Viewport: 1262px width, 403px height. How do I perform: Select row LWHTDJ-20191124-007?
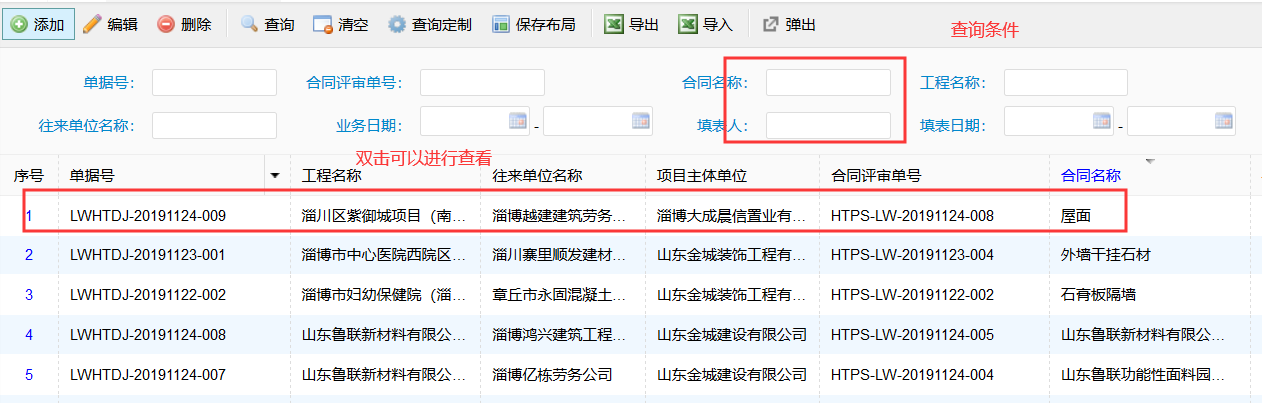coord(630,375)
